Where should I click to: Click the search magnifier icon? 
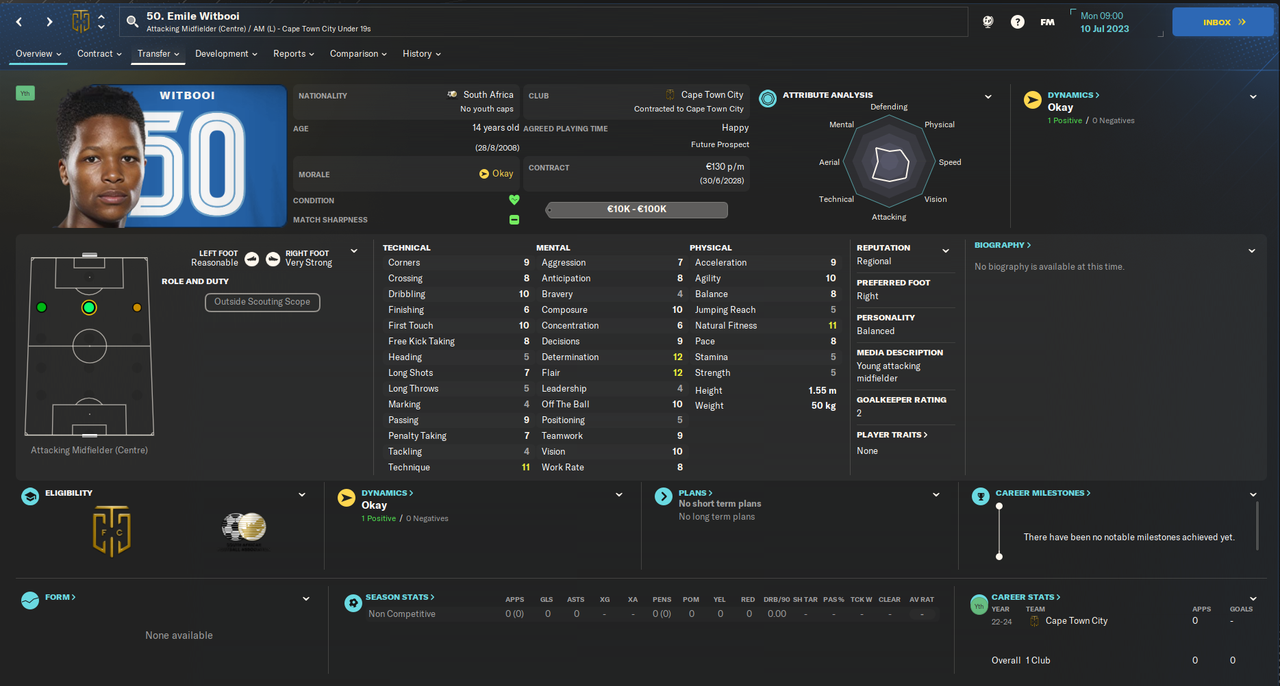132,22
